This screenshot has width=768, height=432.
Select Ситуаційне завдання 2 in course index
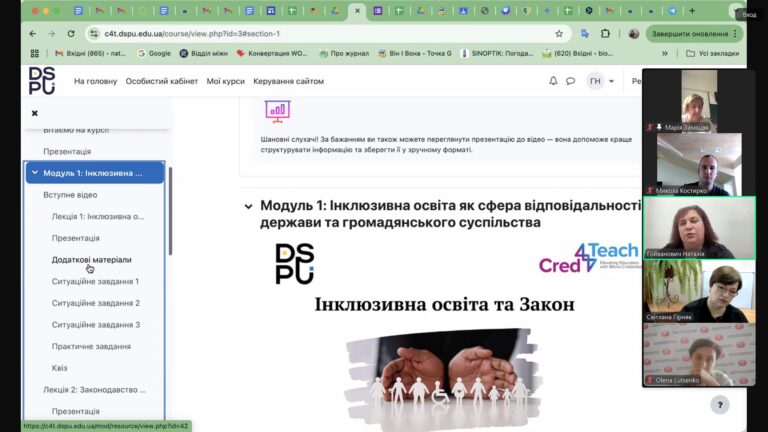click(x=96, y=303)
